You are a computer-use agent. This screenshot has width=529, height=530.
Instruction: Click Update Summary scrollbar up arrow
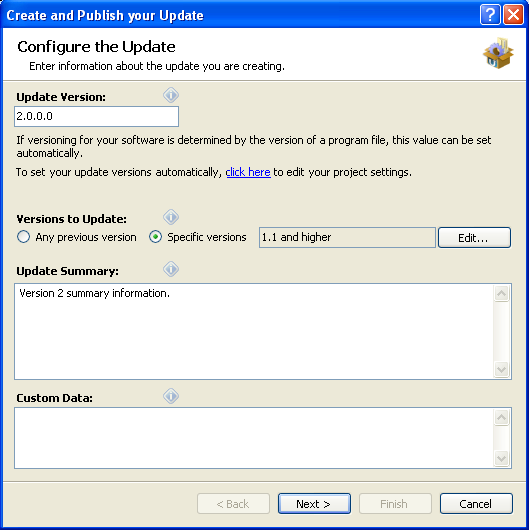[501, 293]
